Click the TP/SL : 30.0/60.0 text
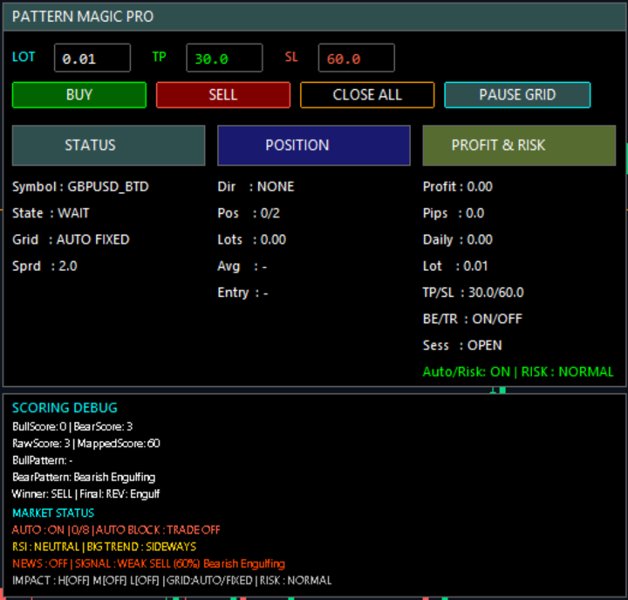This screenshot has height=600, width=628. click(x=473, y=292)
